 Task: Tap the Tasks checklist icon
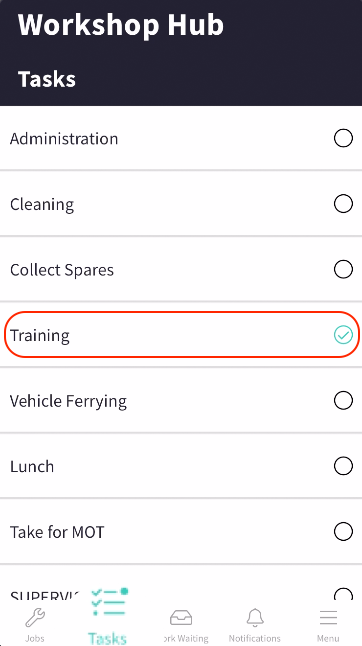(109, 602)
